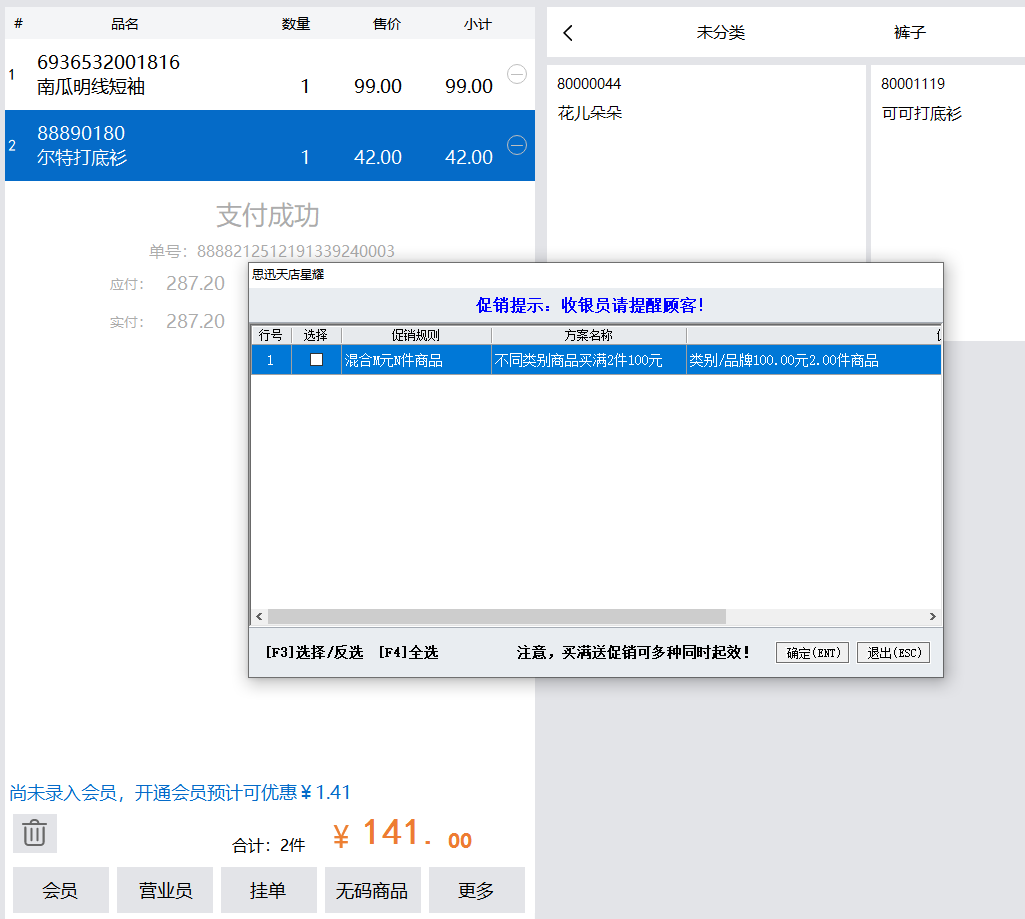
Task: Click the trash bin delete icon
Action: coord(35,833)
